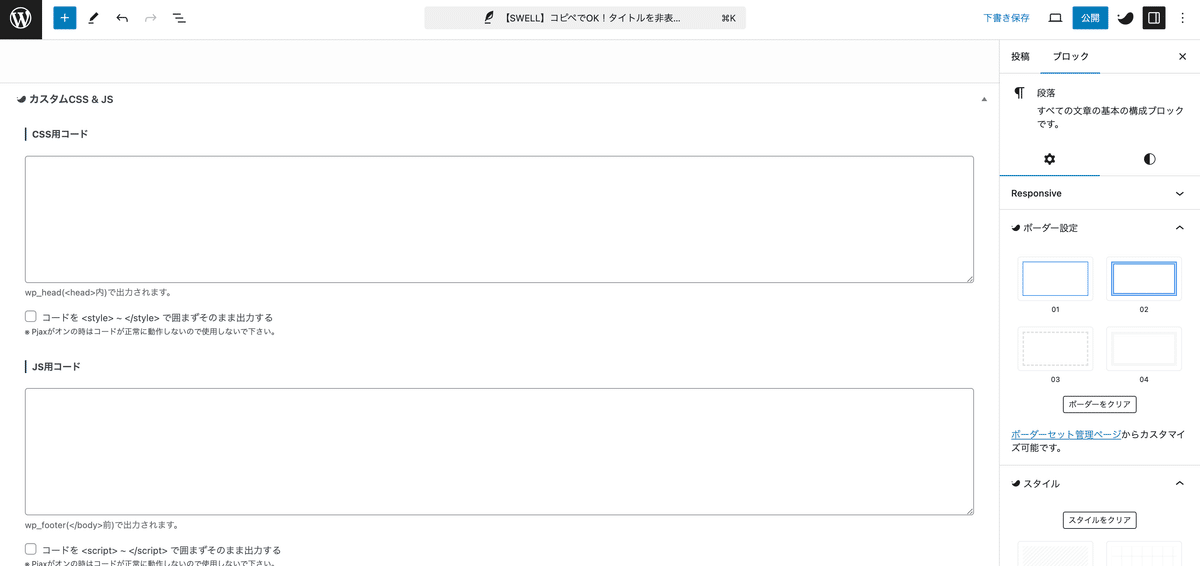Select the pen tools icon
1200x566 pixels.
(93, 18)
